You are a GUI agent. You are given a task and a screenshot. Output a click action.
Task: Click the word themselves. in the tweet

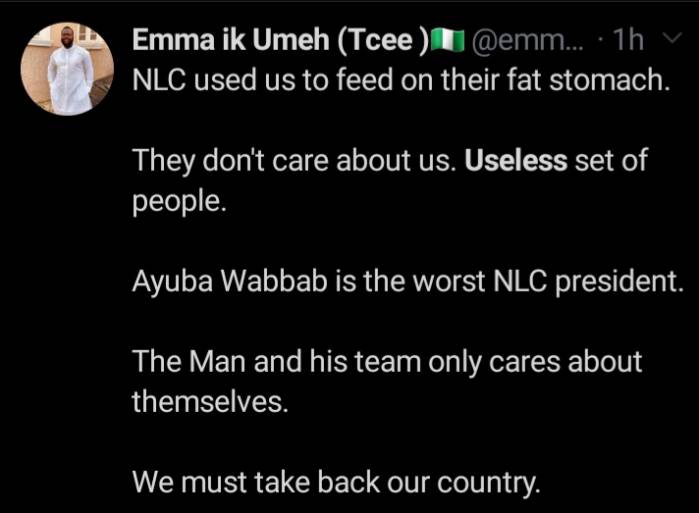pyautogui.click(x=210, y=402)
